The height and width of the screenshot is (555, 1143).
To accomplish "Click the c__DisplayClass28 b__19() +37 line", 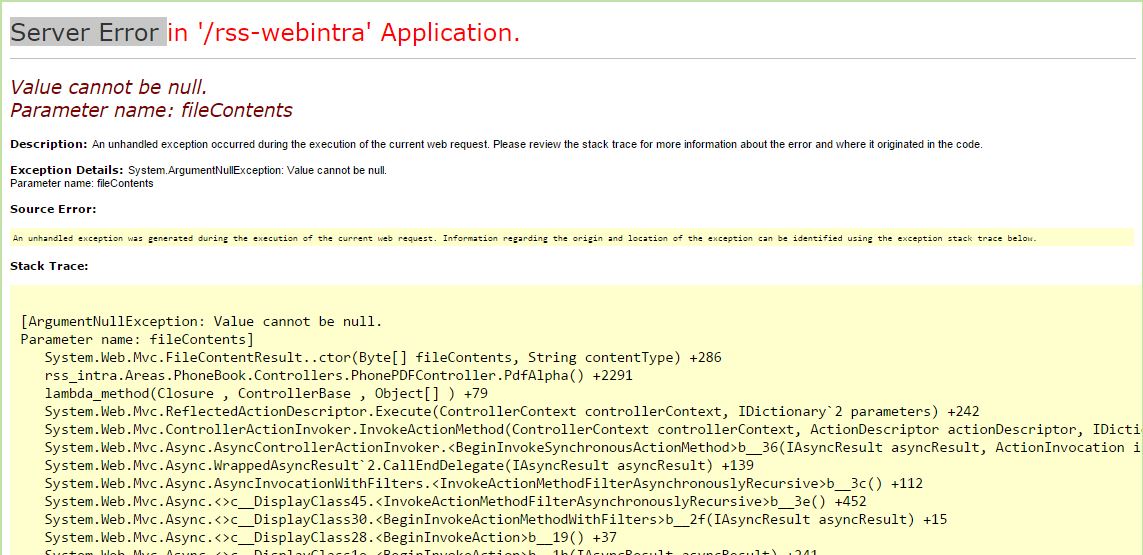I will coord(330,537).
